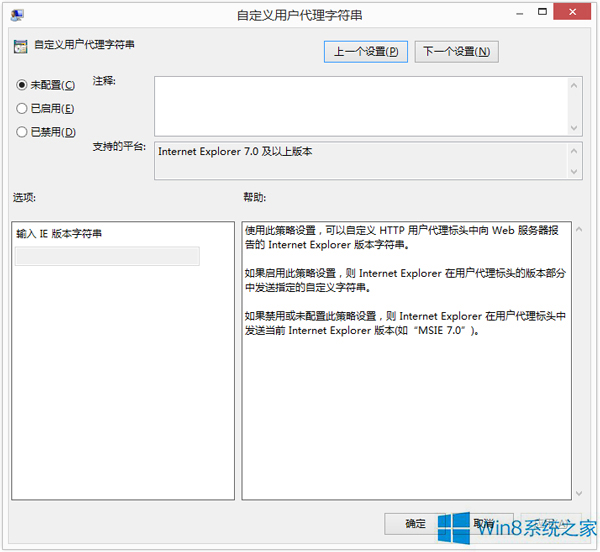The image size is (600, 552).
Task: Click the up arrow of the 帮助 scrollbar
Action: tap(579, 230)
